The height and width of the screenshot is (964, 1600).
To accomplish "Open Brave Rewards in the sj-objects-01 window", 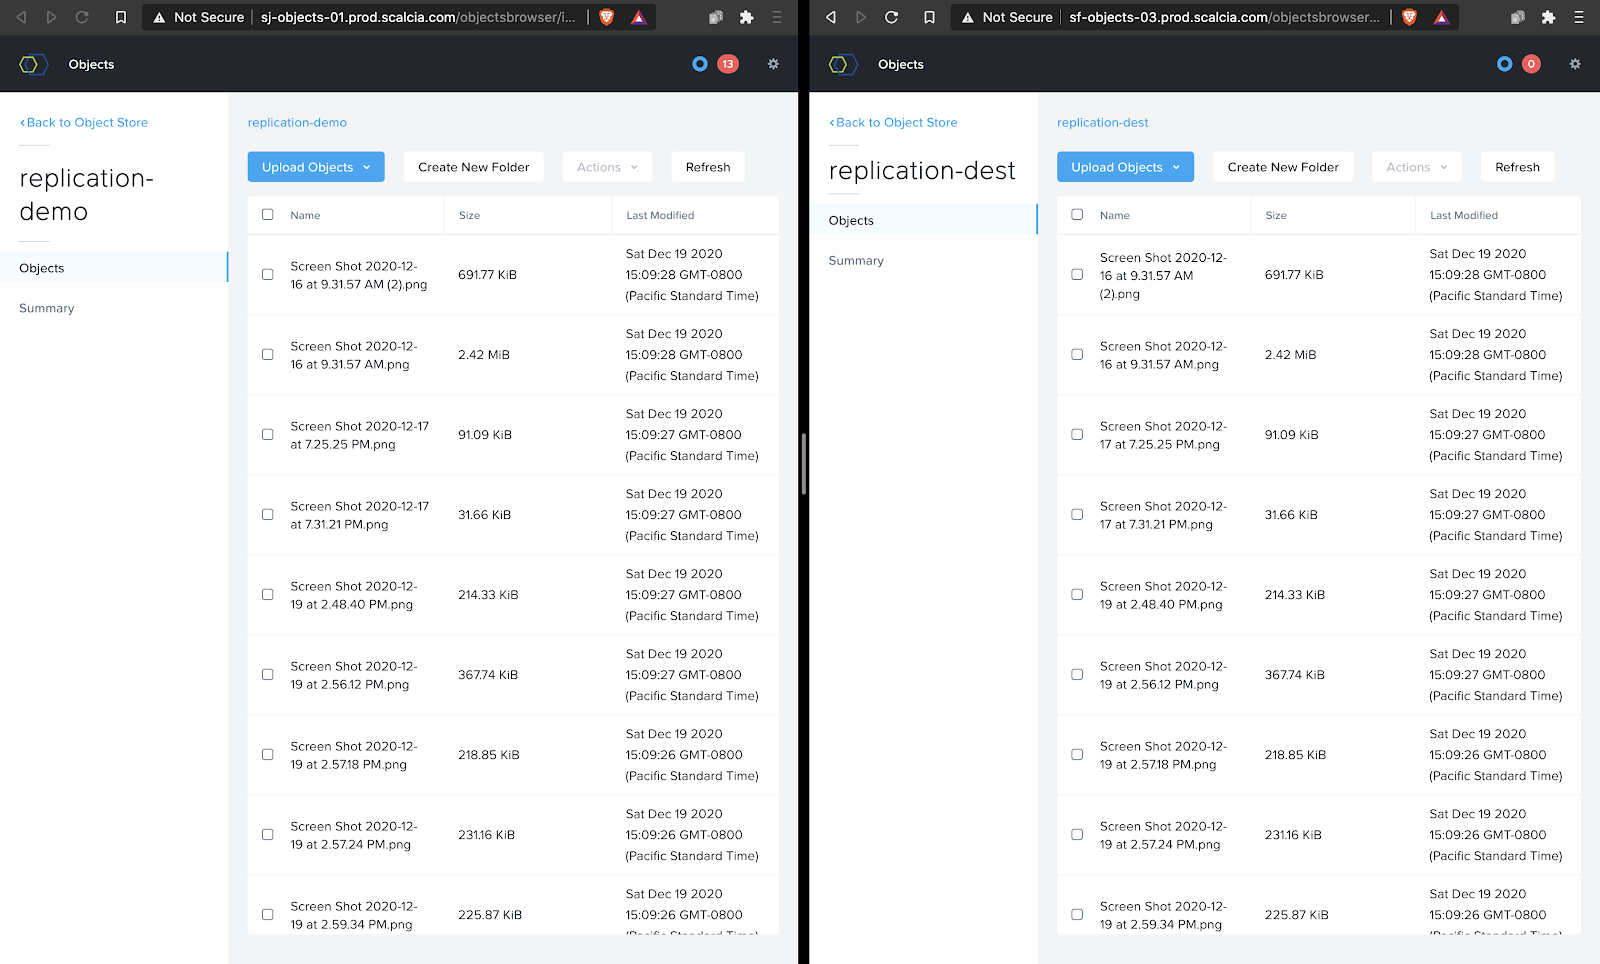I will point(638,17).
